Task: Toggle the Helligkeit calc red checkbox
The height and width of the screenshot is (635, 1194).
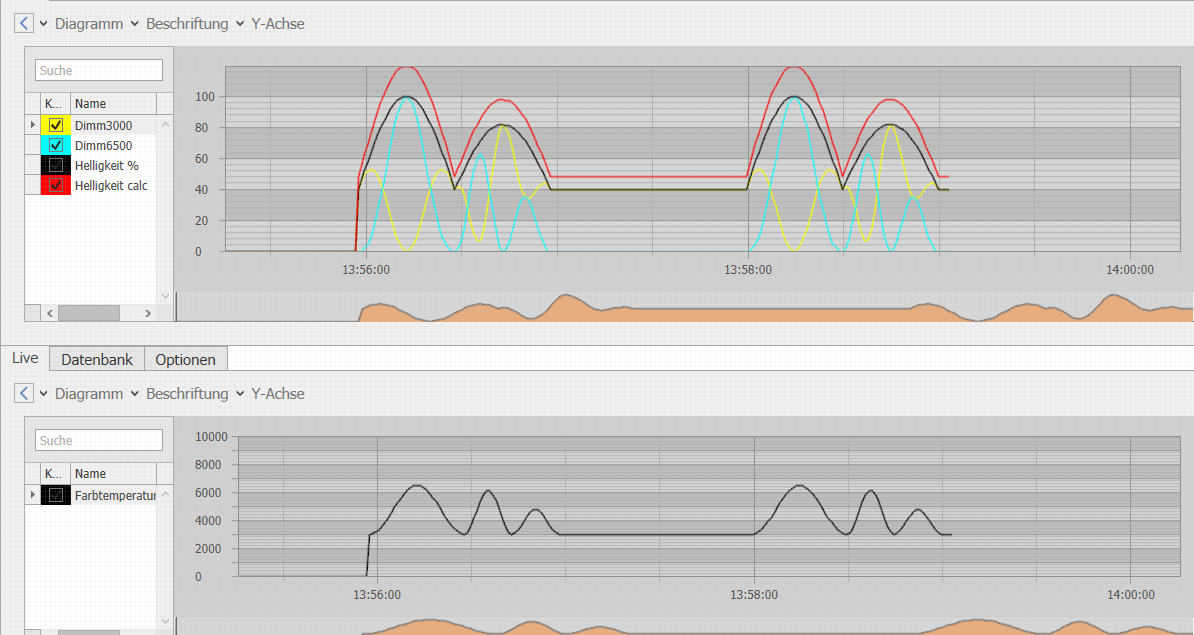Action: (56, 185)
